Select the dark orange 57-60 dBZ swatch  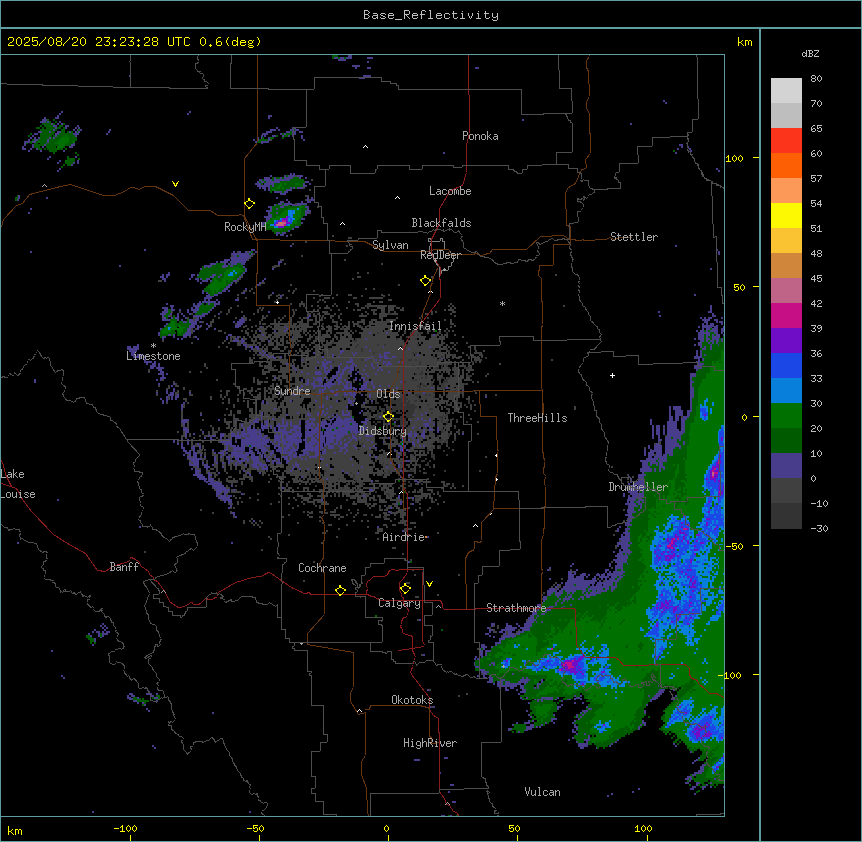tap(786, 165)
